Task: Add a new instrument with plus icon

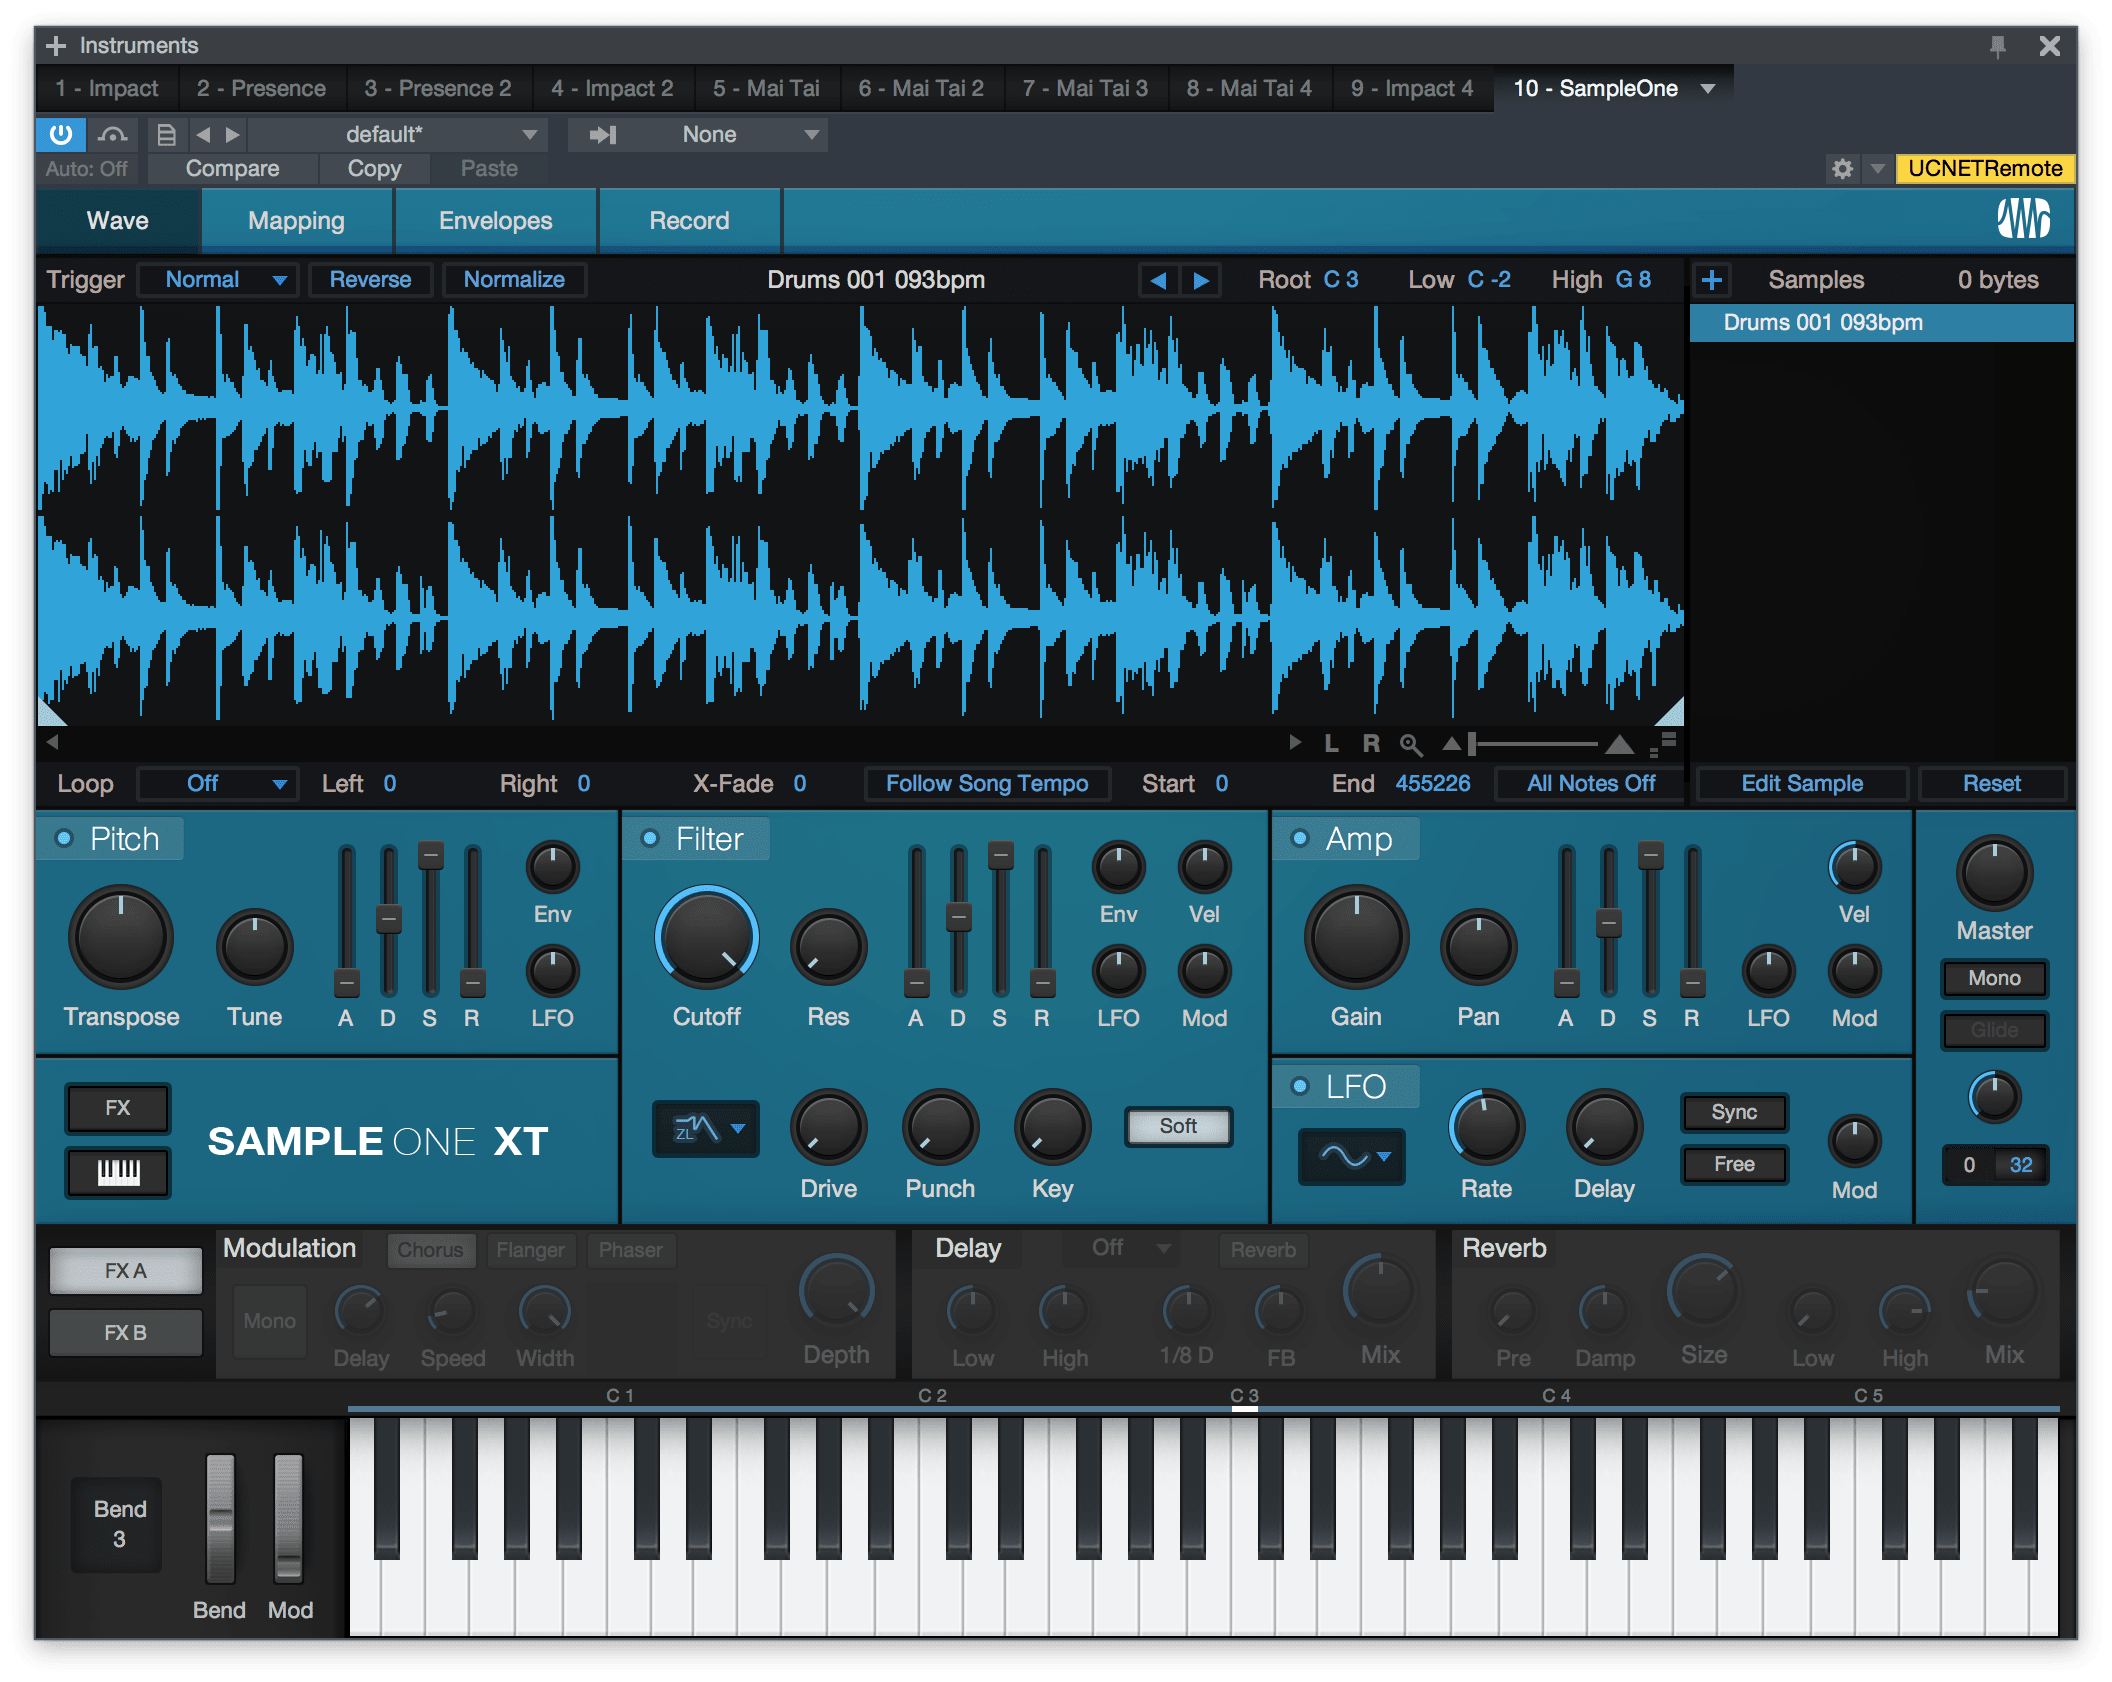Action: pyautogui.click(x=56, y=46)
